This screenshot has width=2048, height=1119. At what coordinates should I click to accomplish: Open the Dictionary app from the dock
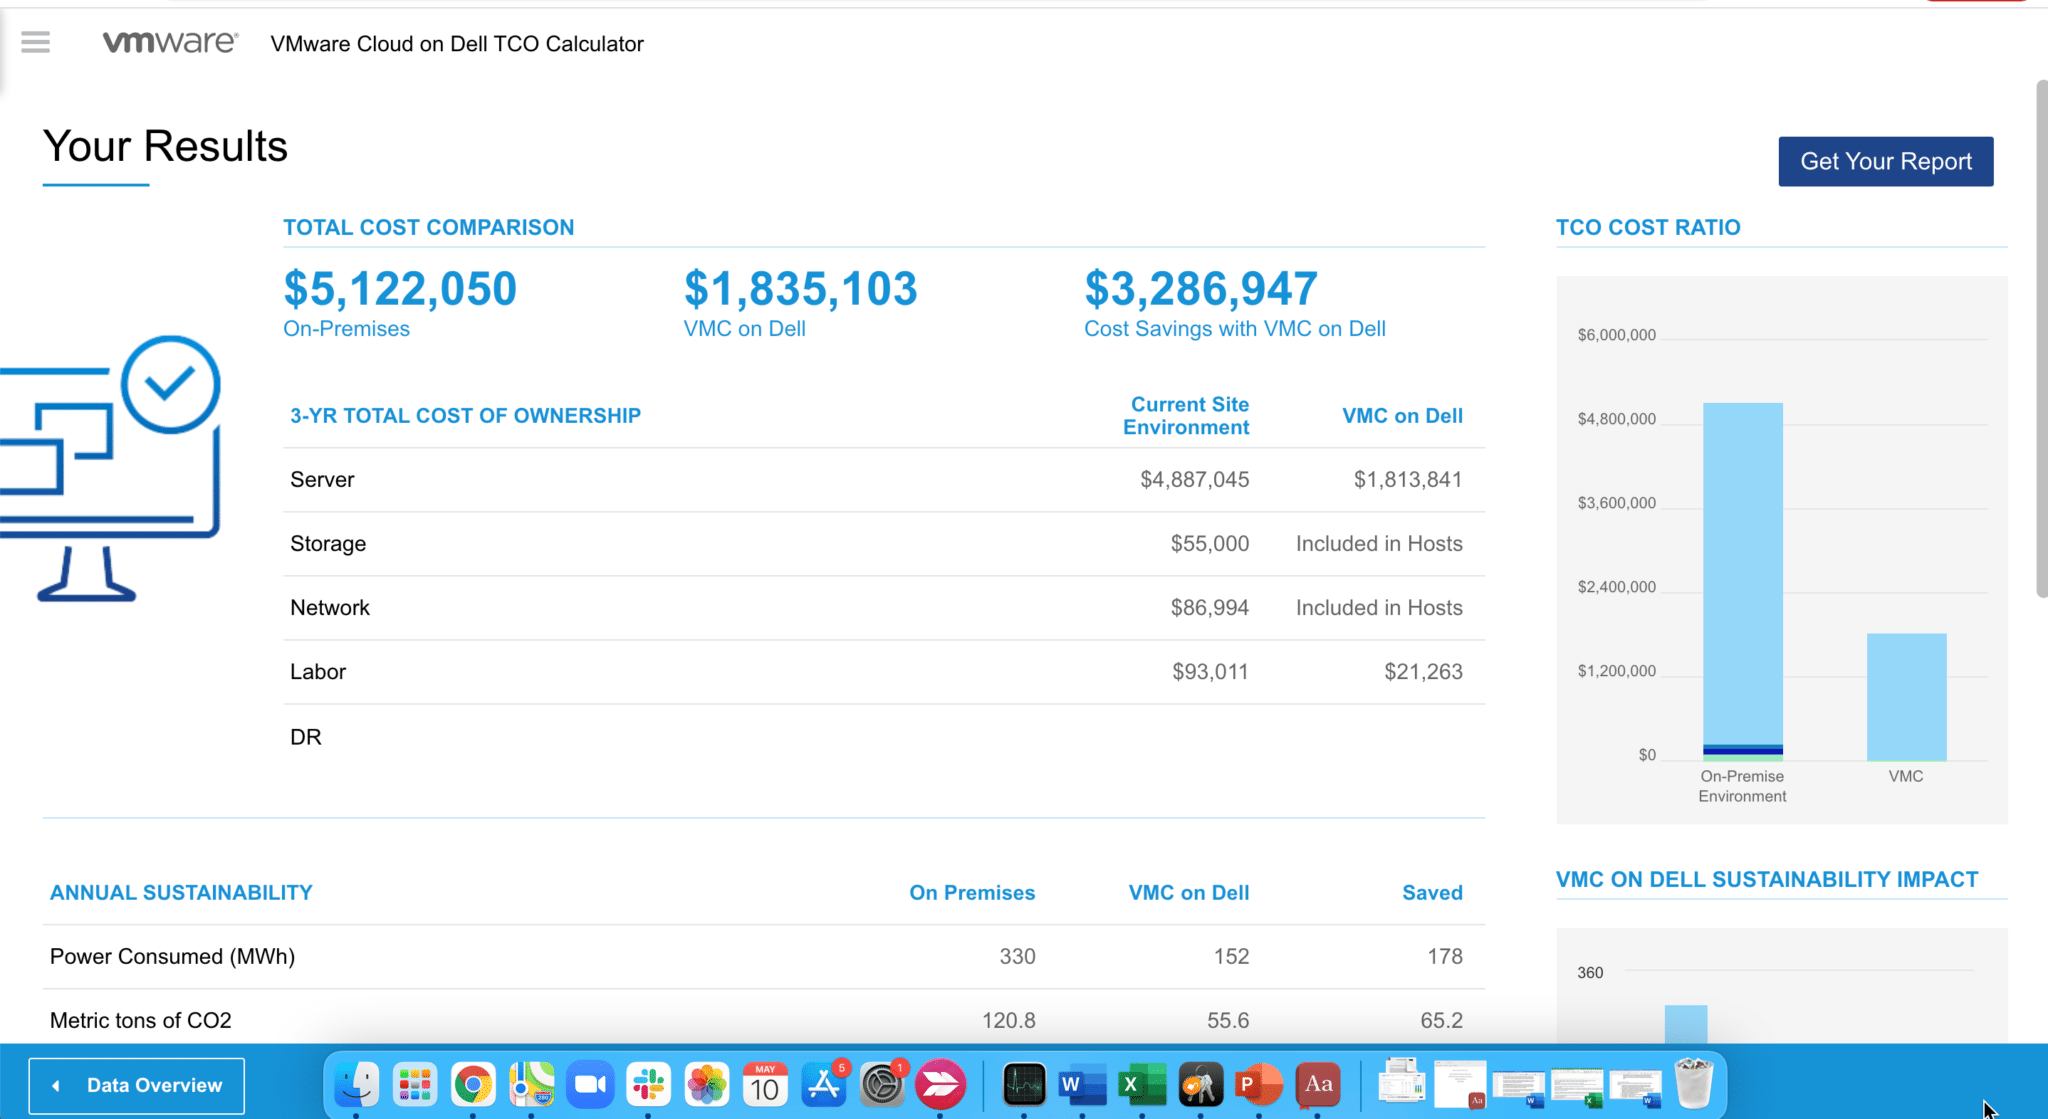[x=1317, y=1084]
